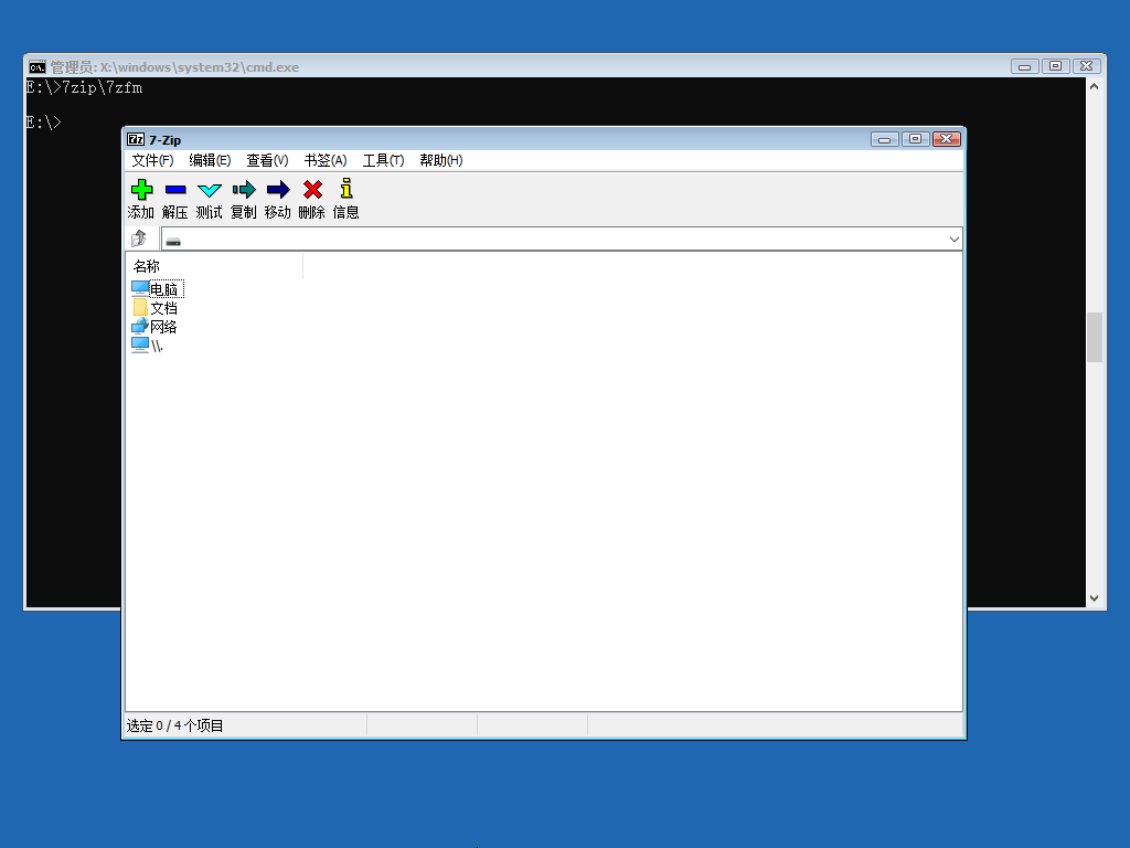This screenshot has width=1130, height=848.
Task: Click the Extract (解压) toolbar icon
Action: pos(175,190)
